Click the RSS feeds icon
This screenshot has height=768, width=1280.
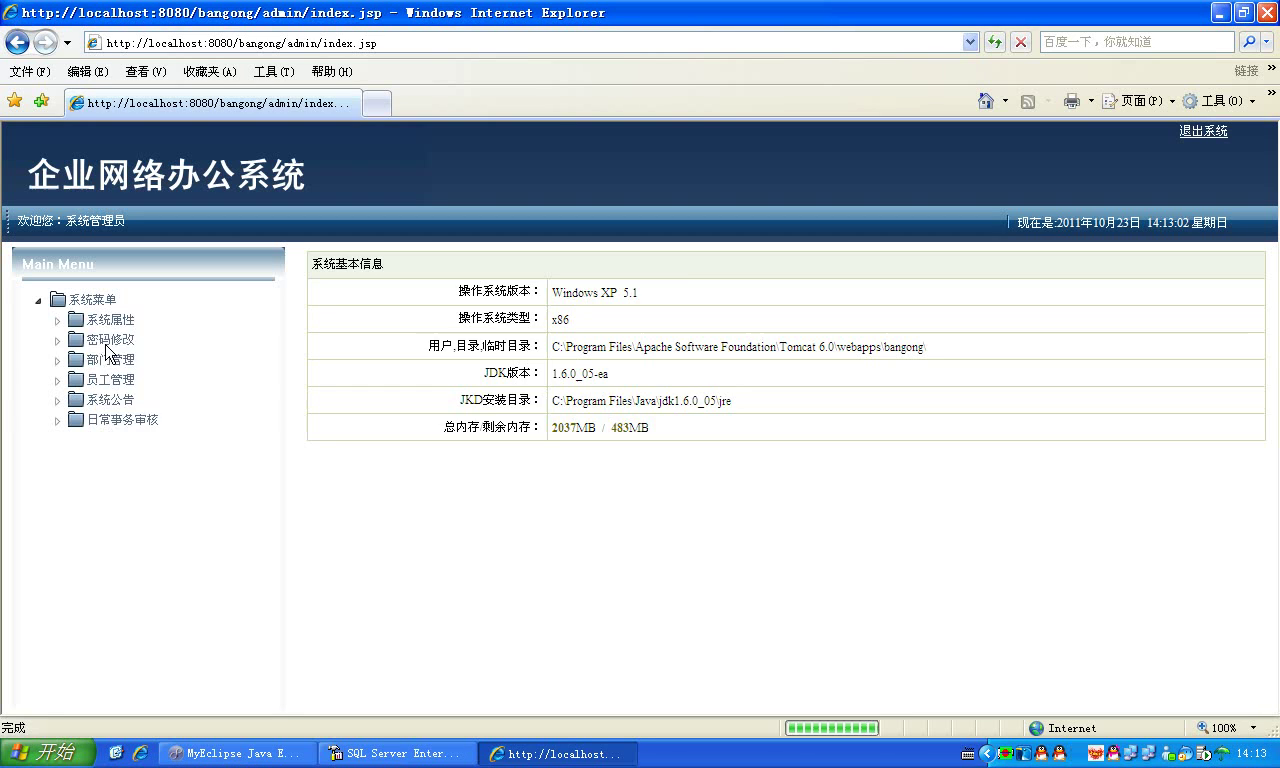pyautogui.click(x=1028, y=101)
